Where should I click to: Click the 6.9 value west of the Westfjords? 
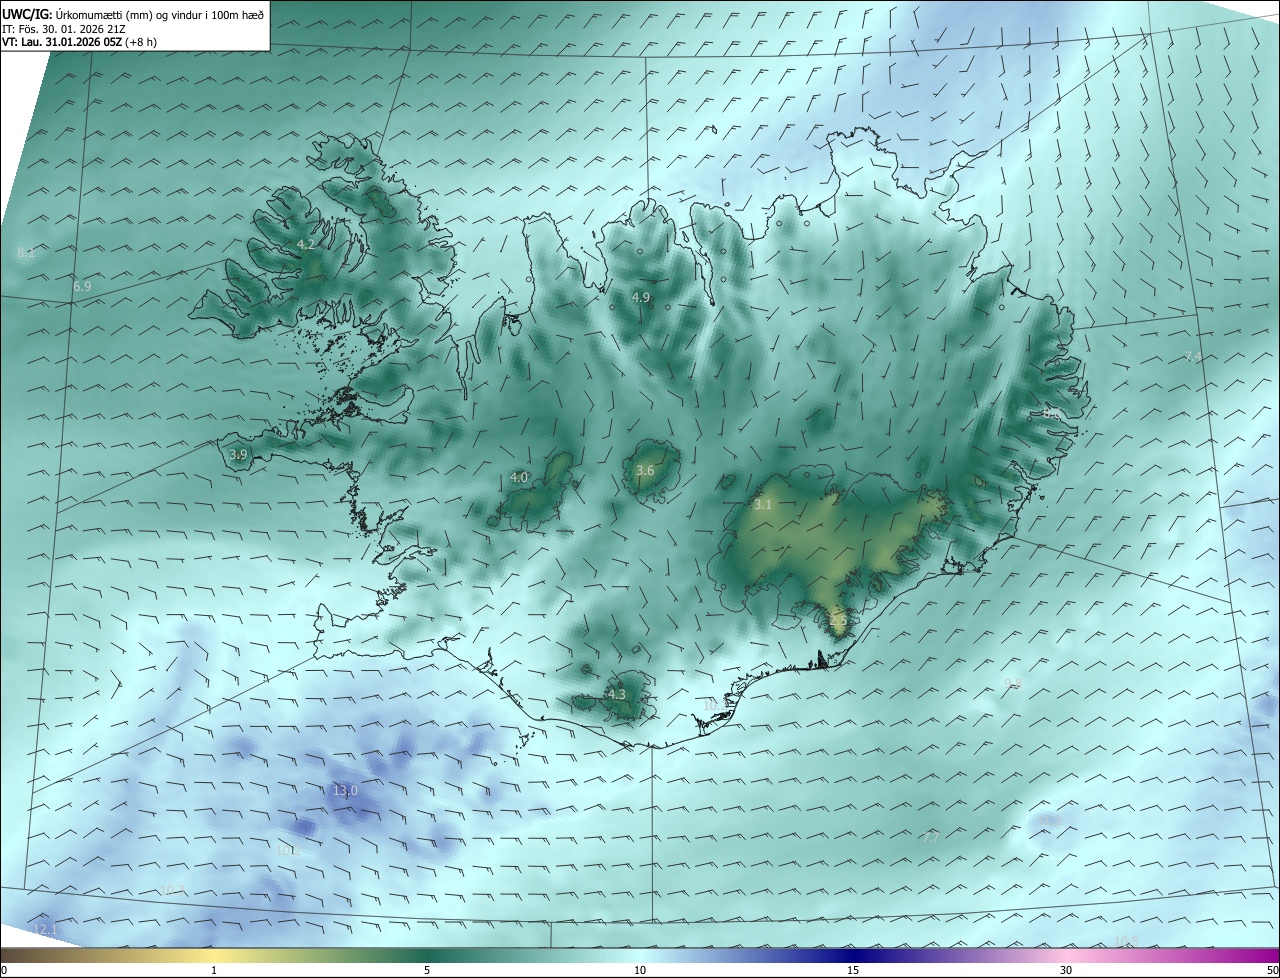(82, 287)
